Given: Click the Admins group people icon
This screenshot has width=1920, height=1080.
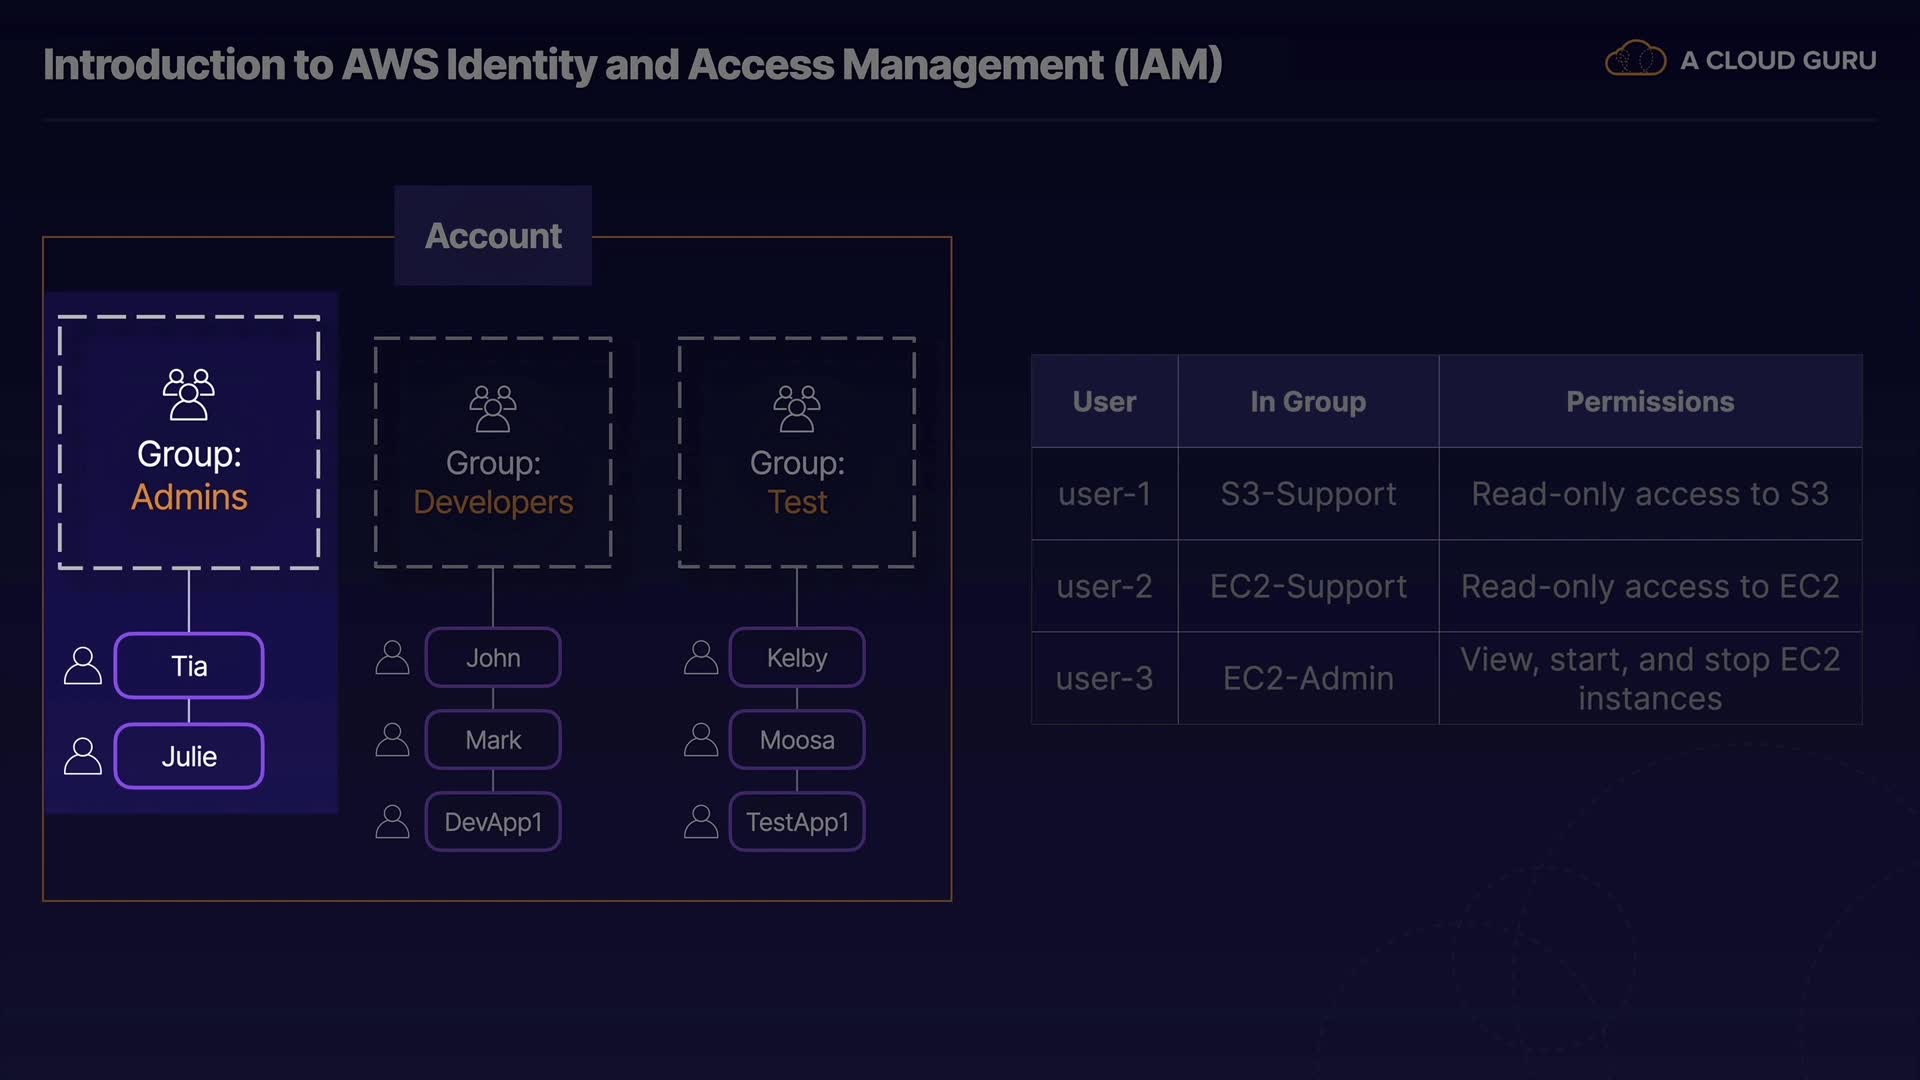Looking at the screenshot, I should tap(188, 394).
